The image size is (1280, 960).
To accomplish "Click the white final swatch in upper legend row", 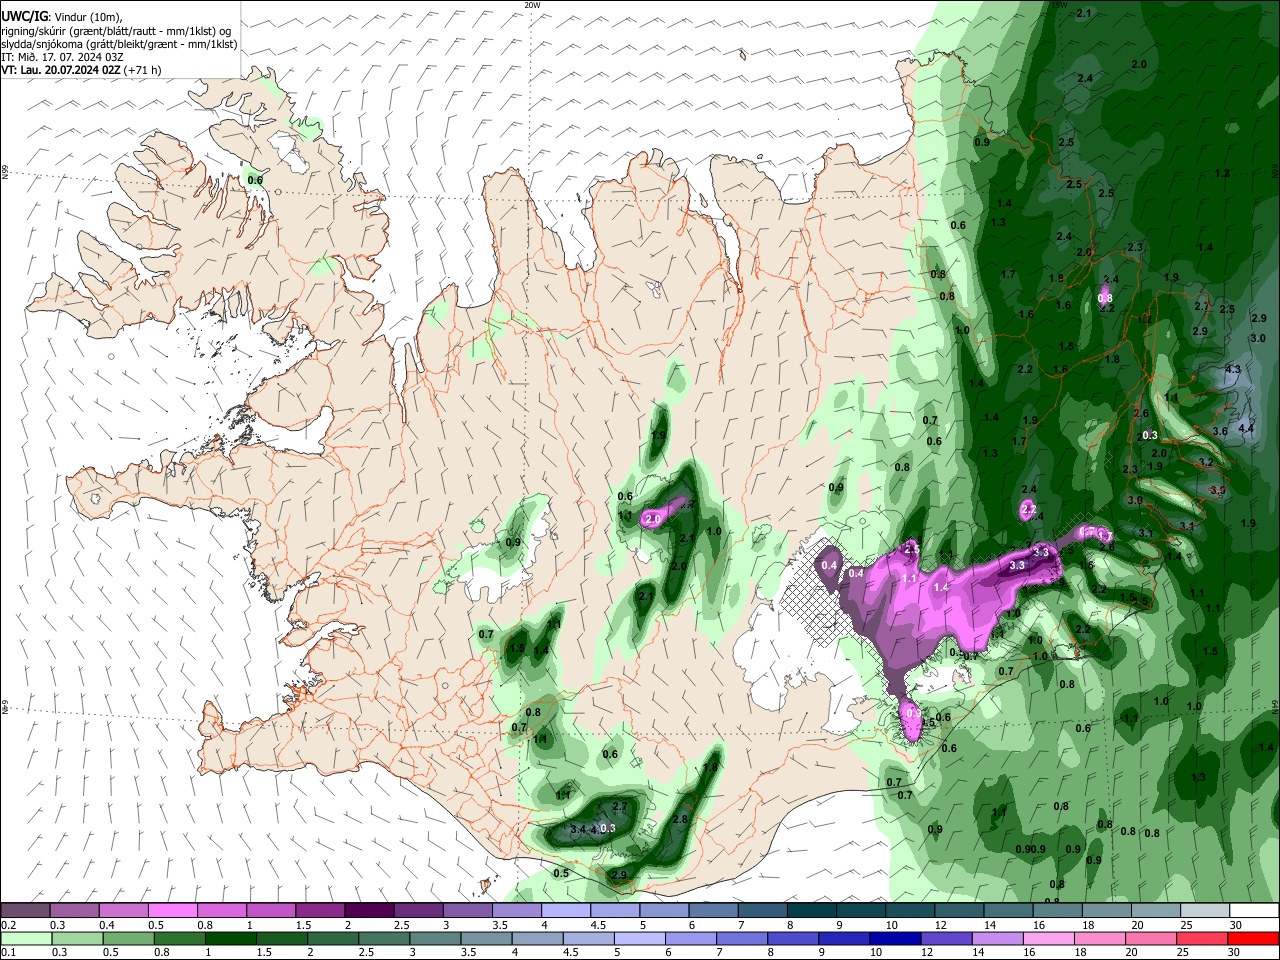I will [1253, 910].
